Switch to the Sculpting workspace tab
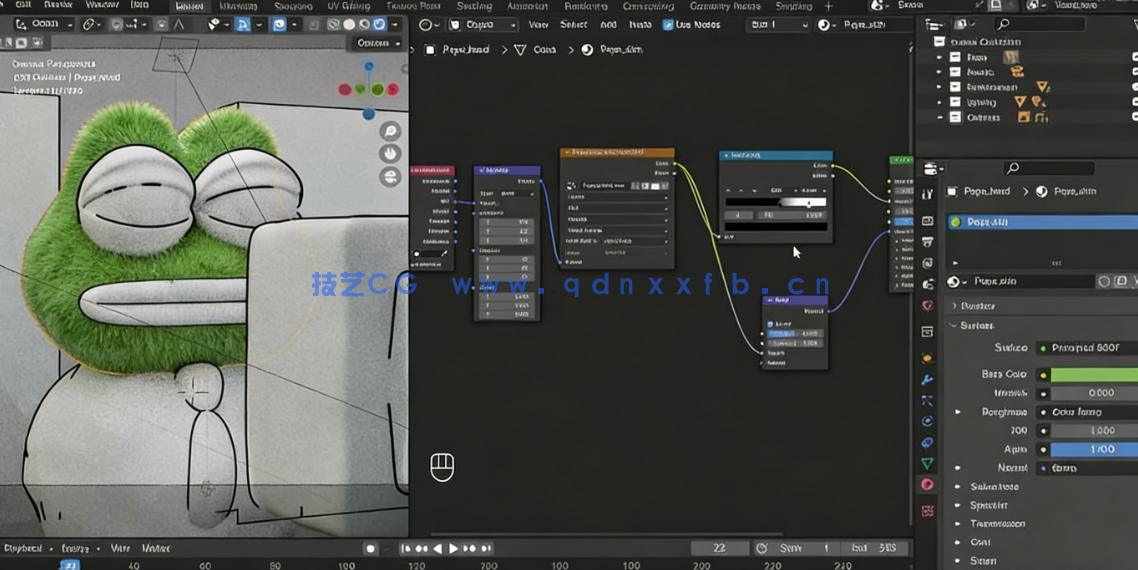This screenshot has height=570, width=1138. pyautogui.click(x=293, y=6)
